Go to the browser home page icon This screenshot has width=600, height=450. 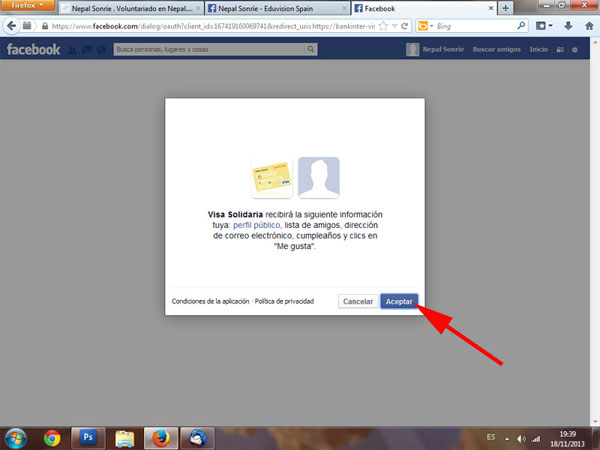589,26
